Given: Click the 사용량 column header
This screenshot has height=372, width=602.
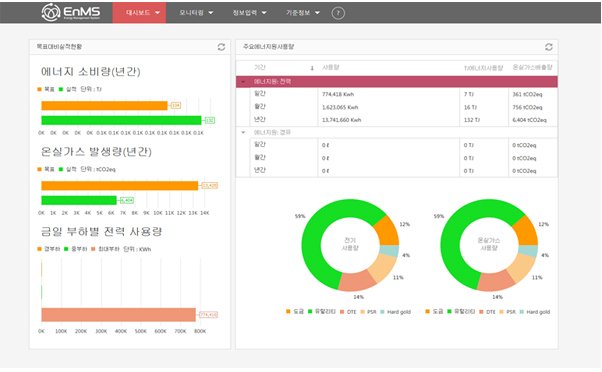Looking at the screenshot, I should click(330, 67).
